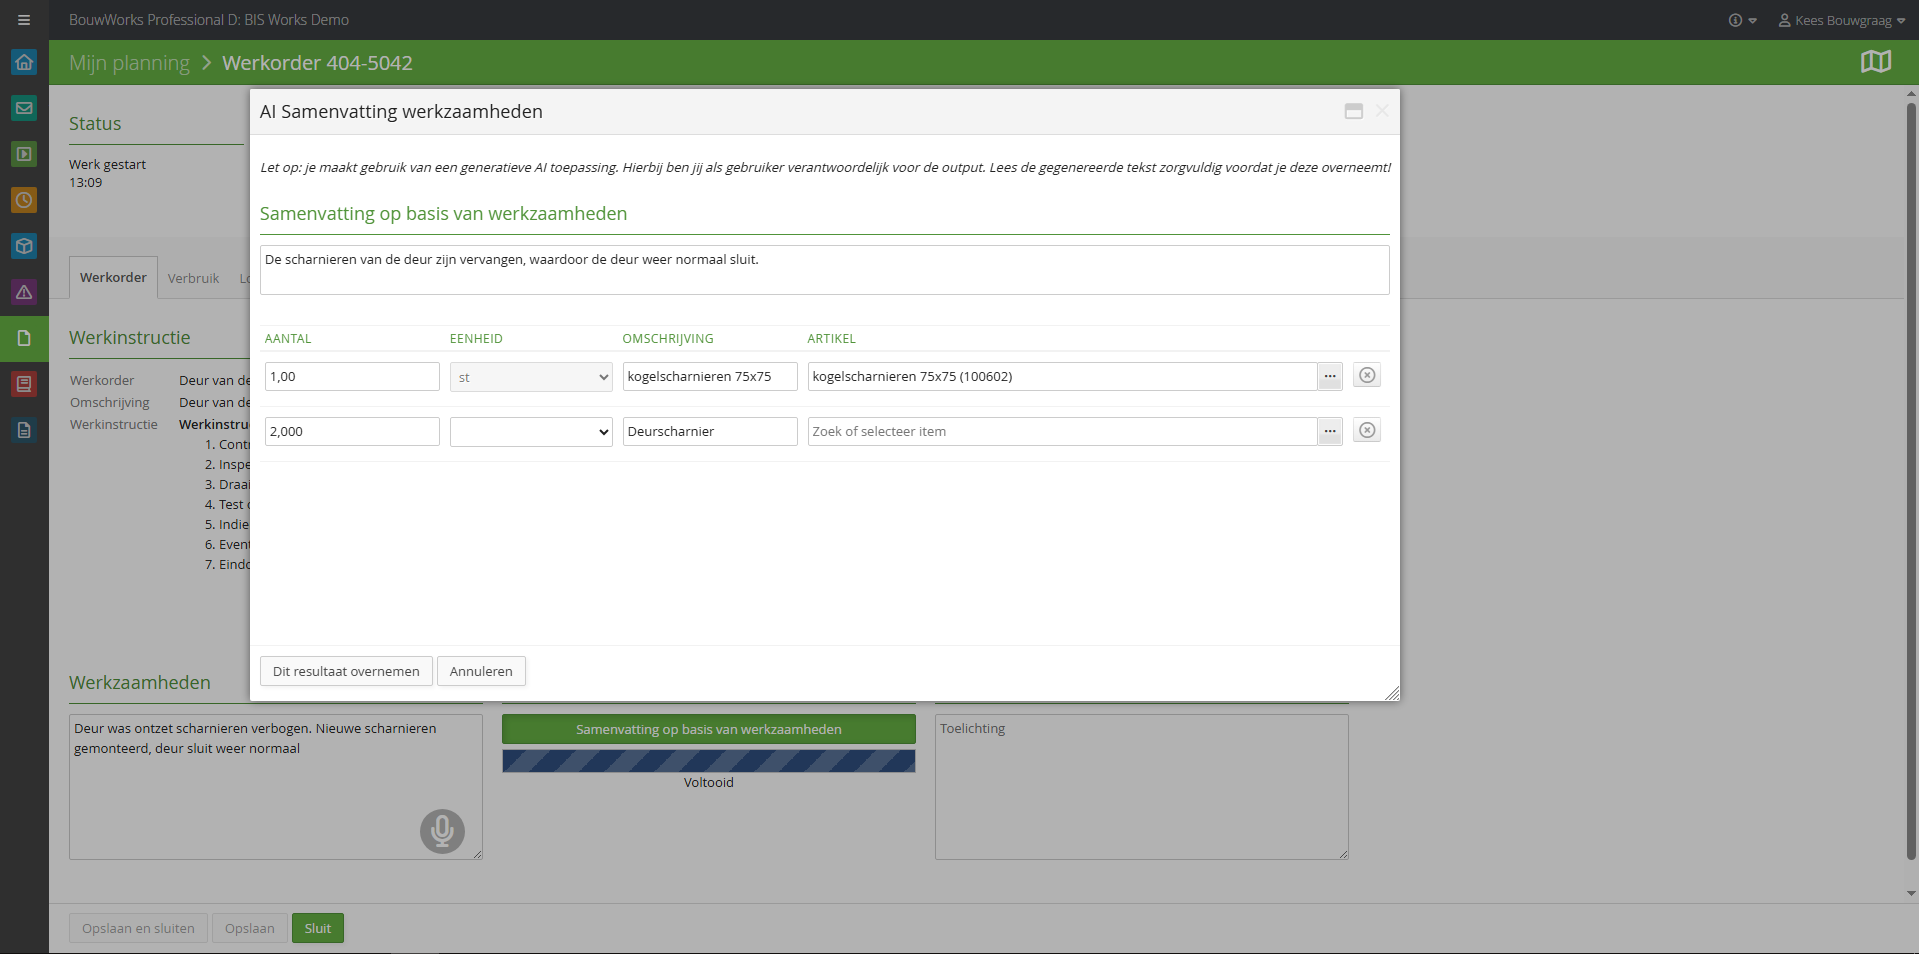Click 'Samenvatting op basis van werkzaamheden' green button
This screenshot has height=954, width=1919.
[709, 729]
